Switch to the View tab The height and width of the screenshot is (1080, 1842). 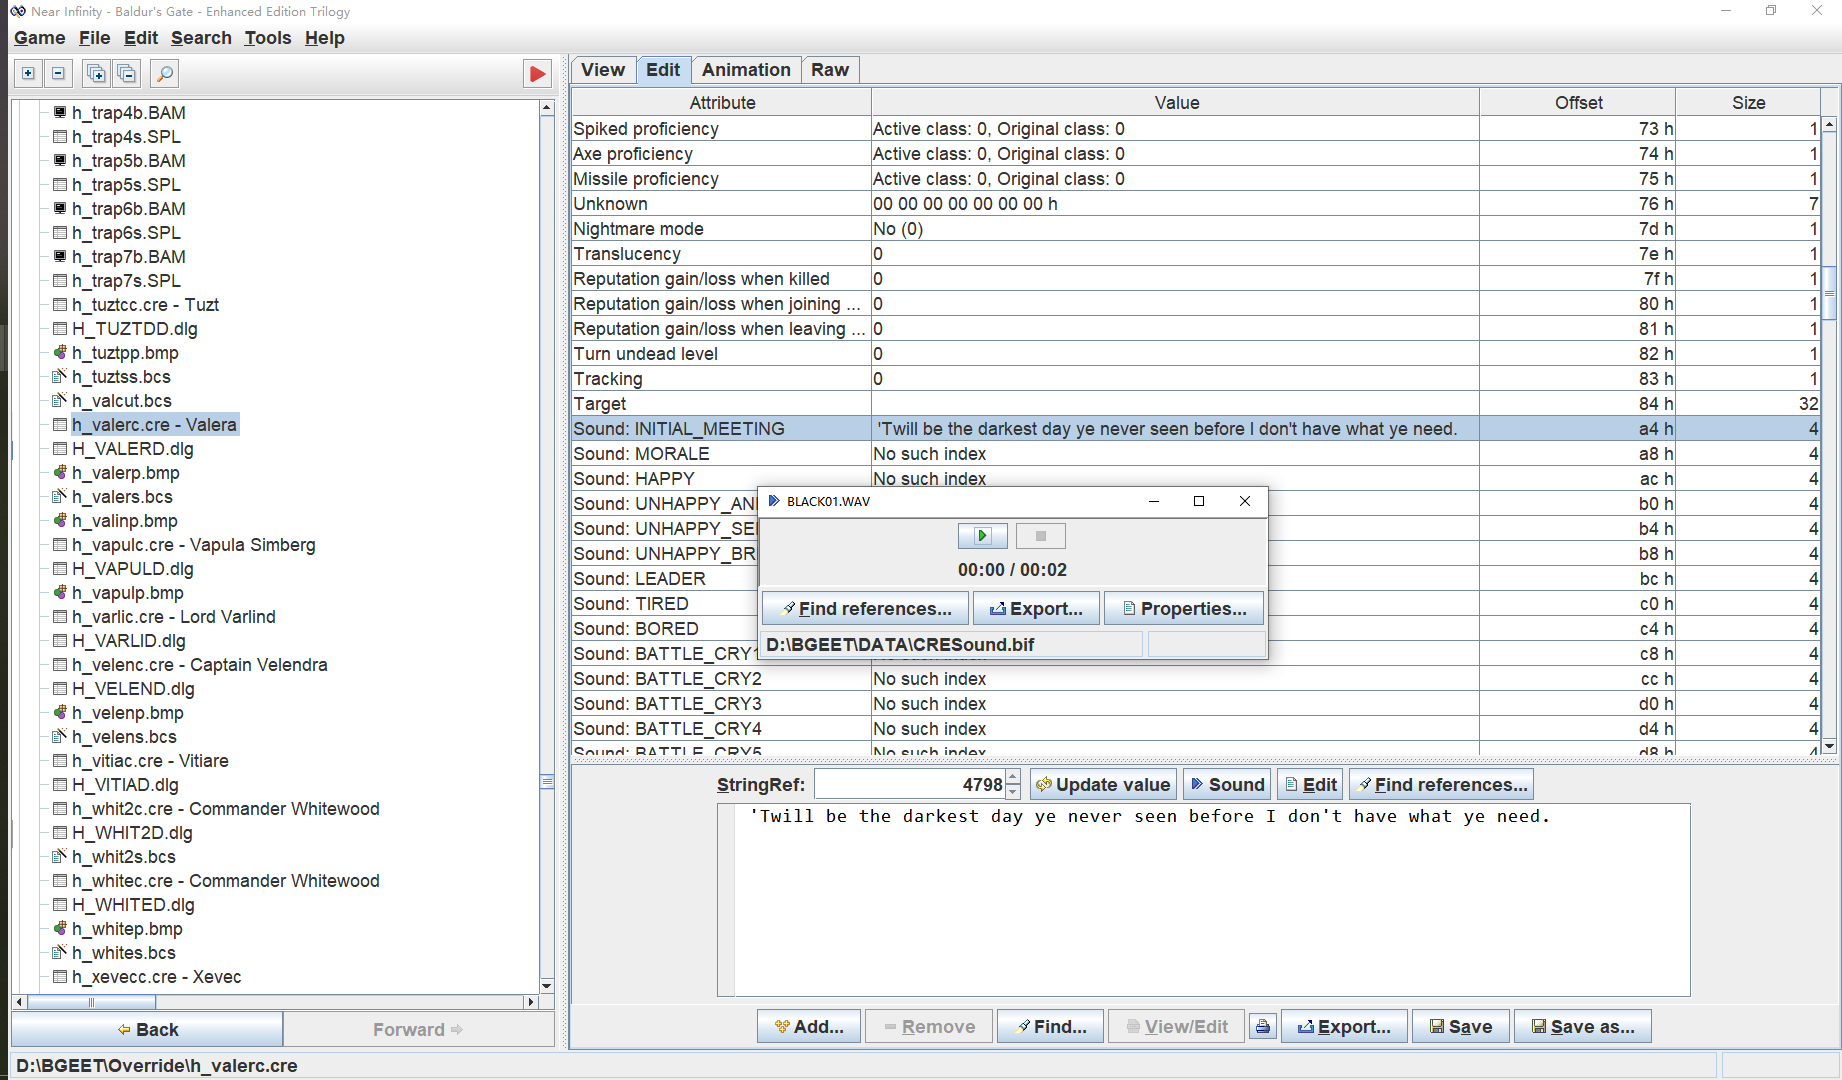603,70
